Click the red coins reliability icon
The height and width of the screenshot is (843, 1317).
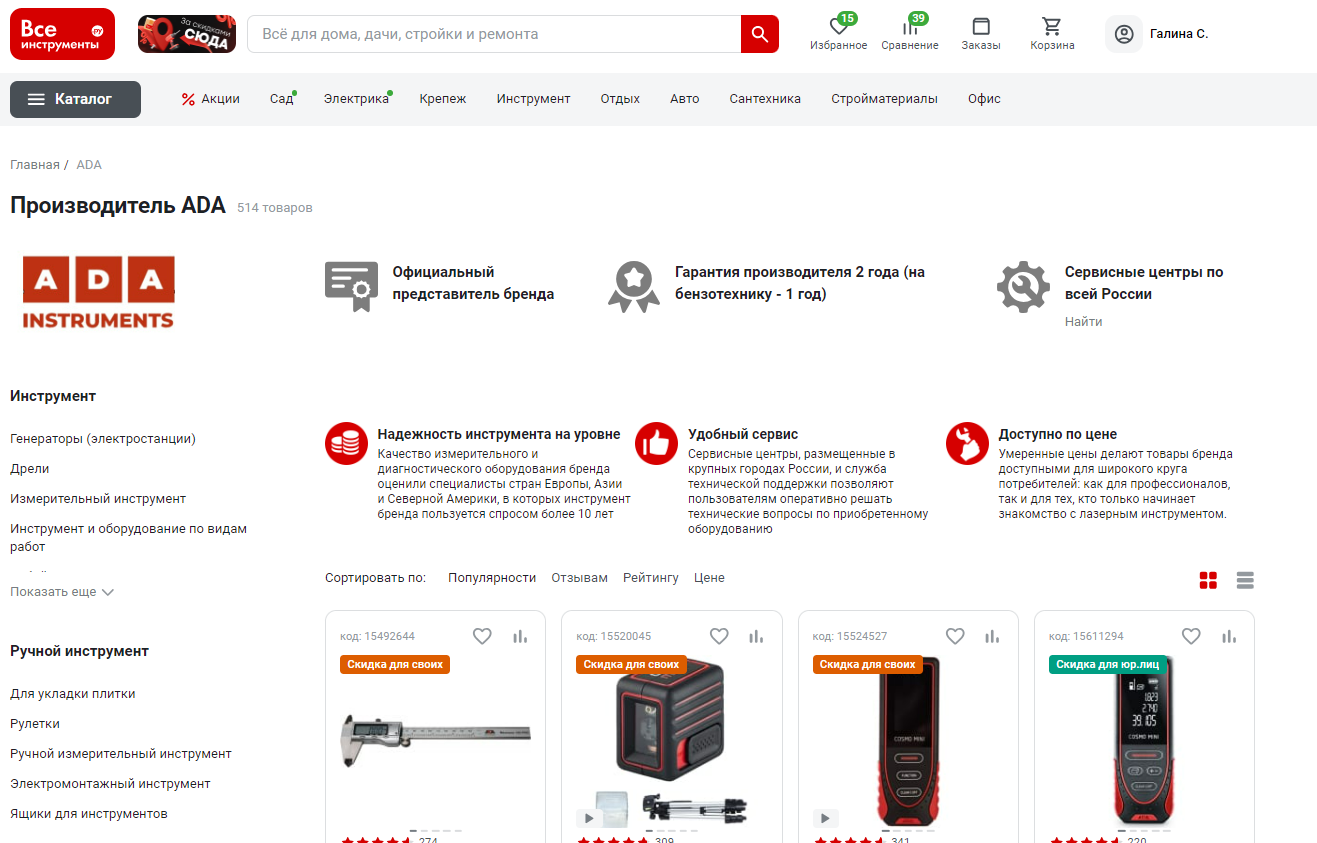coord(346,444)
